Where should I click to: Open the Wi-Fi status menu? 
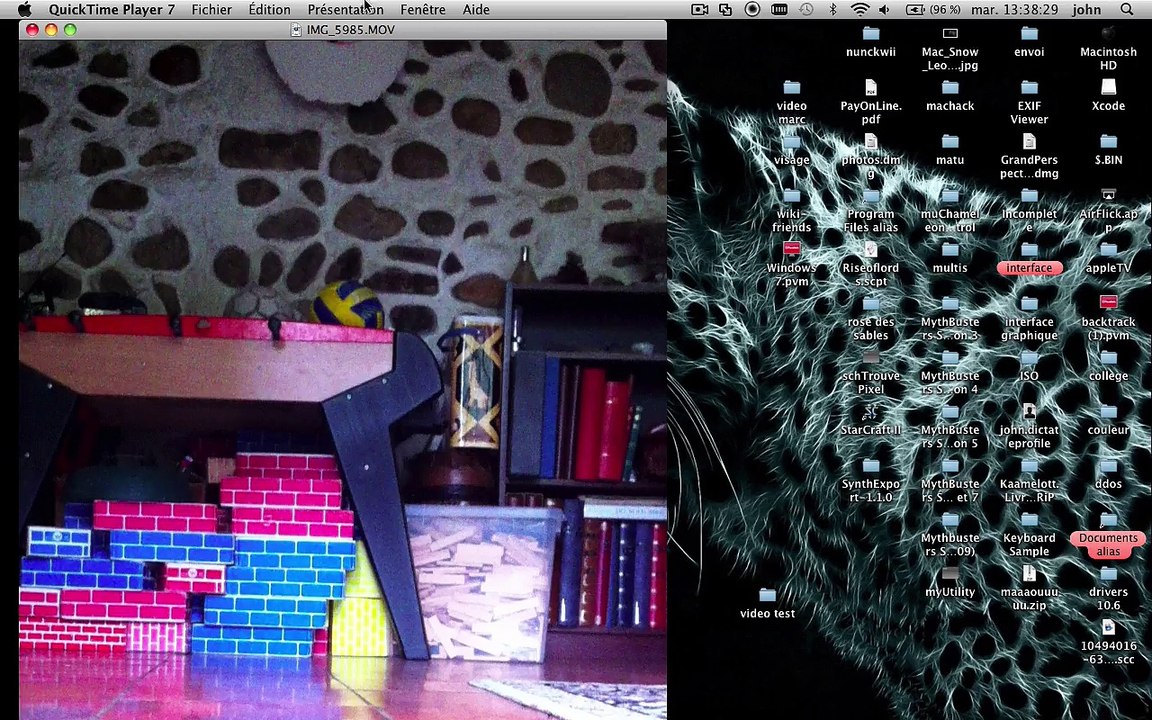tap(860, 10)
